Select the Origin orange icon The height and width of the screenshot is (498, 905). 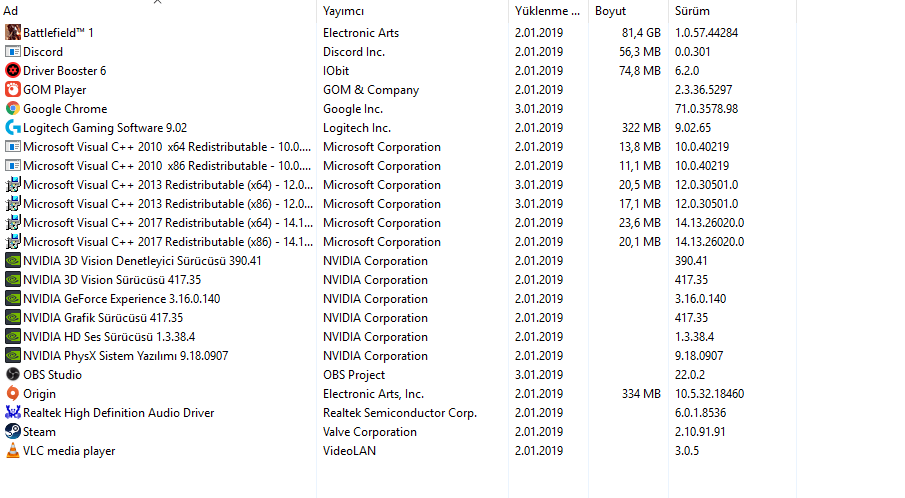pos(13,394)
